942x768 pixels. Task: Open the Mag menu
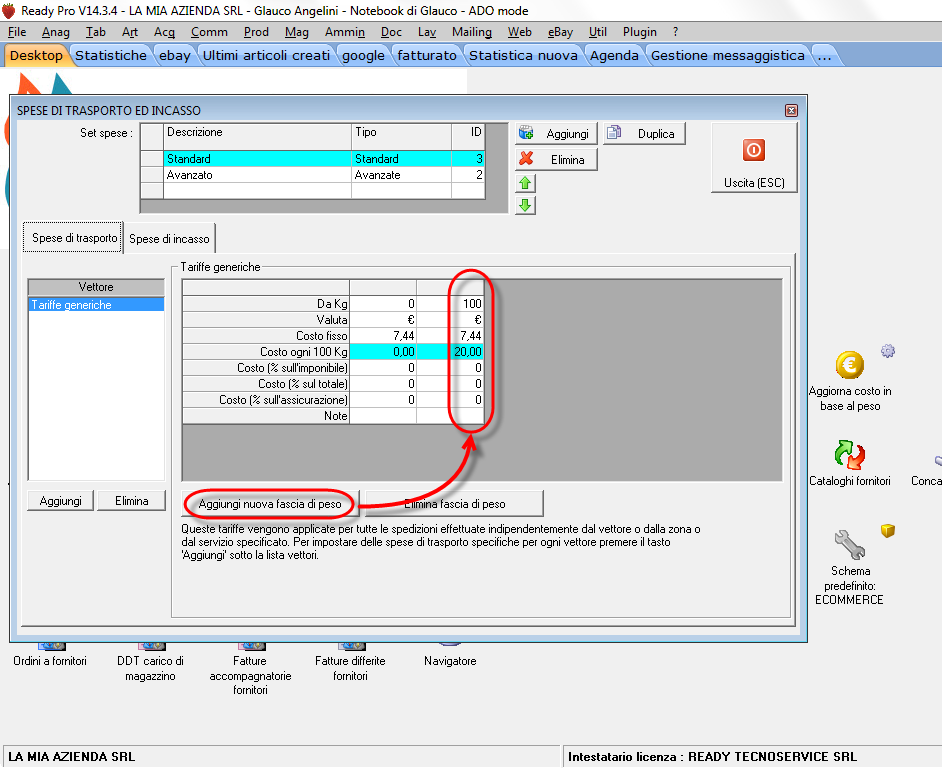pos(297,32)
